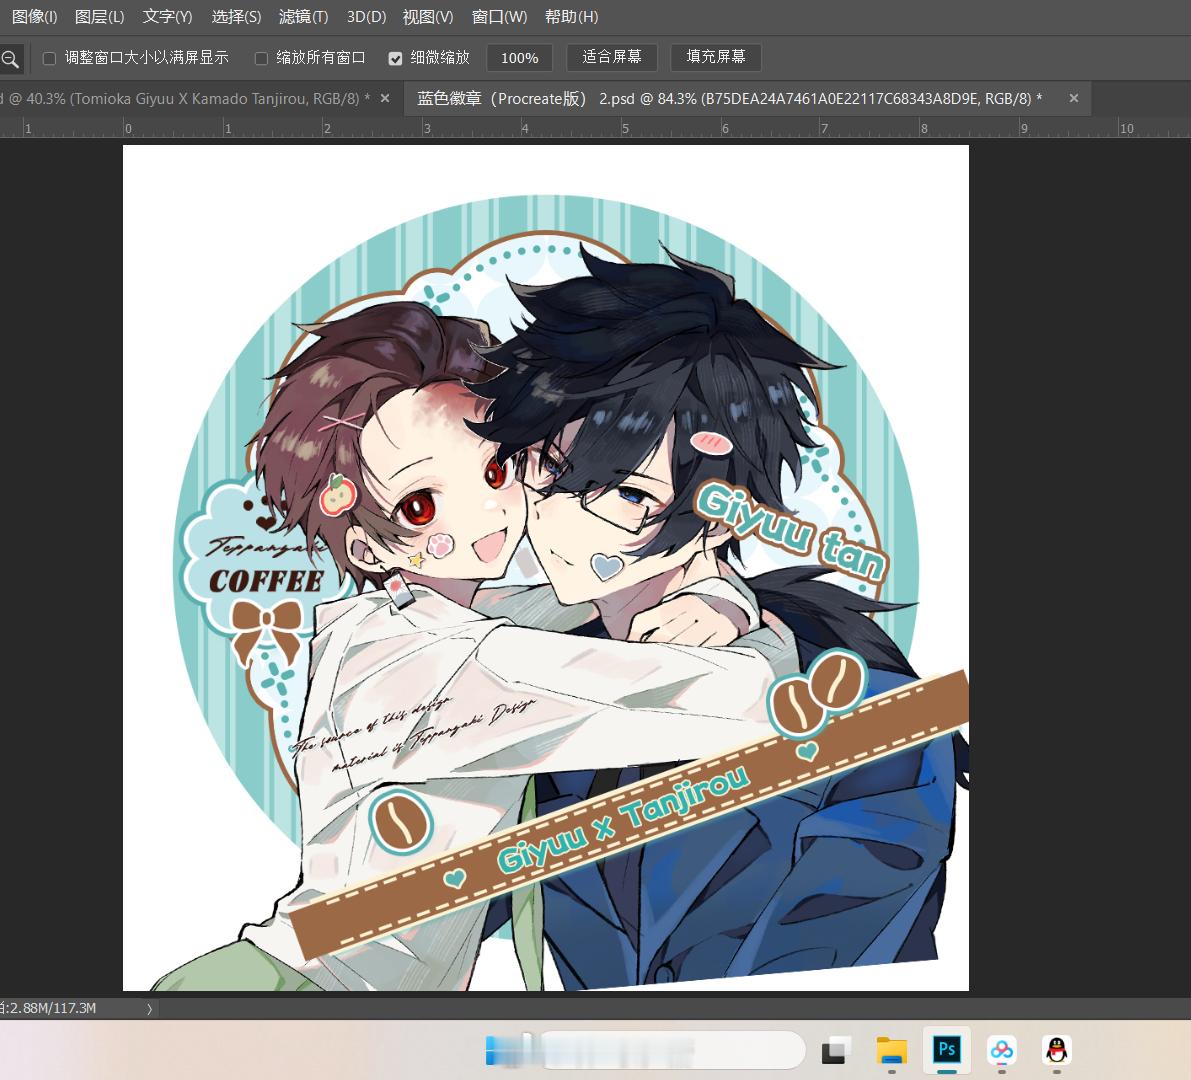
Task: Open the 帮助(H) menu
Action: click(571, 16)
